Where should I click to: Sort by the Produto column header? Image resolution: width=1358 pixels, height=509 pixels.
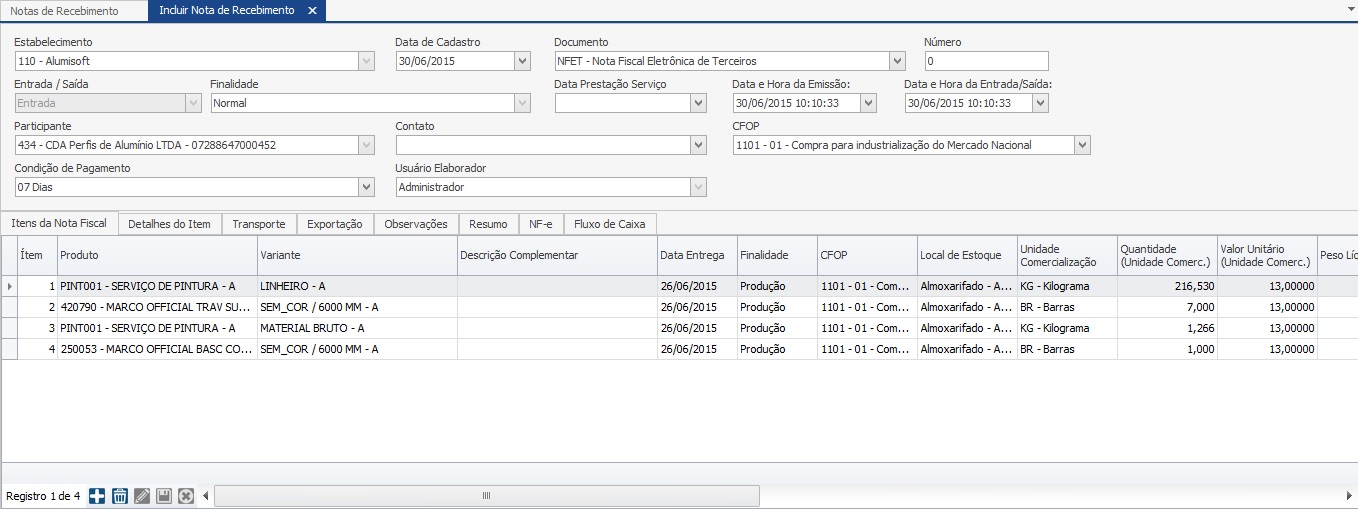tap(157, 255)
